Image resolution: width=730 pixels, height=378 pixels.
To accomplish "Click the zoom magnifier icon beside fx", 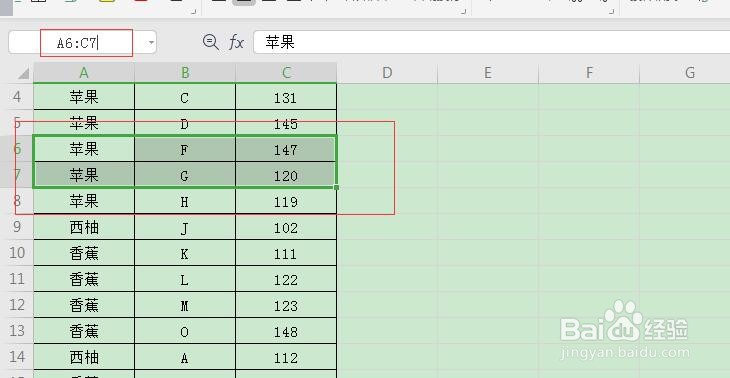I will click(x=211, y=42).
